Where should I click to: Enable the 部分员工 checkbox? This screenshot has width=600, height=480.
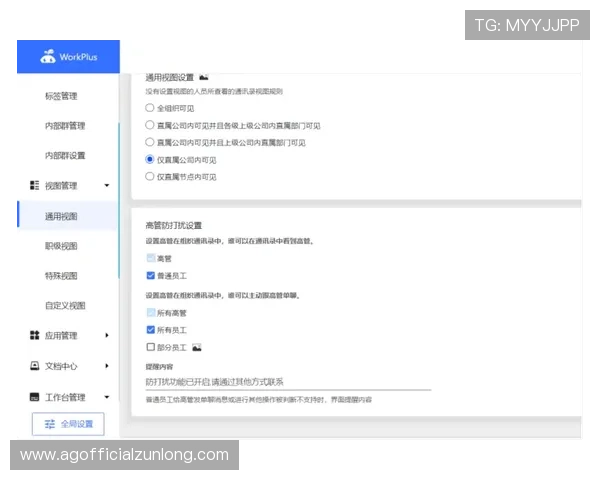(x=151, y=347)
